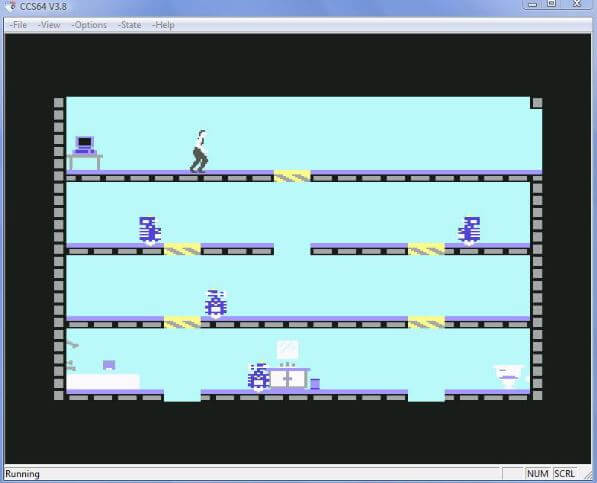
Task: Click the NUM indicator in status bar
Action: tap(538, 474)
